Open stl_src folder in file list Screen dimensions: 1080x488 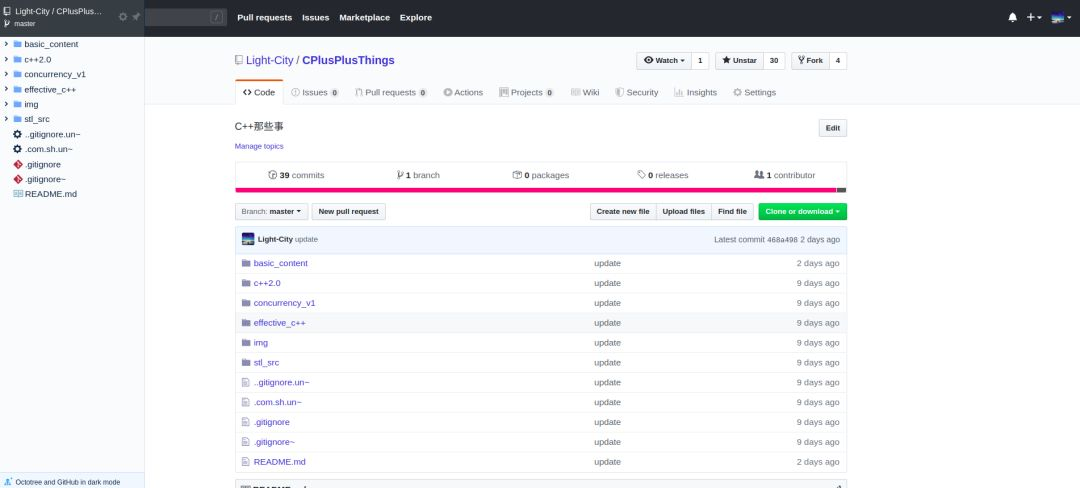267,363
